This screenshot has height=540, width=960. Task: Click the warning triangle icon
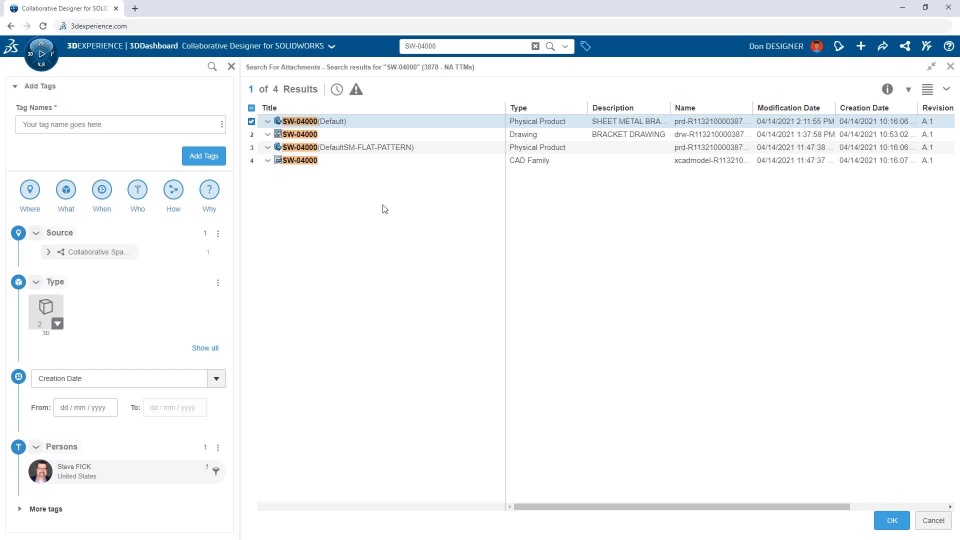point(356,89)
